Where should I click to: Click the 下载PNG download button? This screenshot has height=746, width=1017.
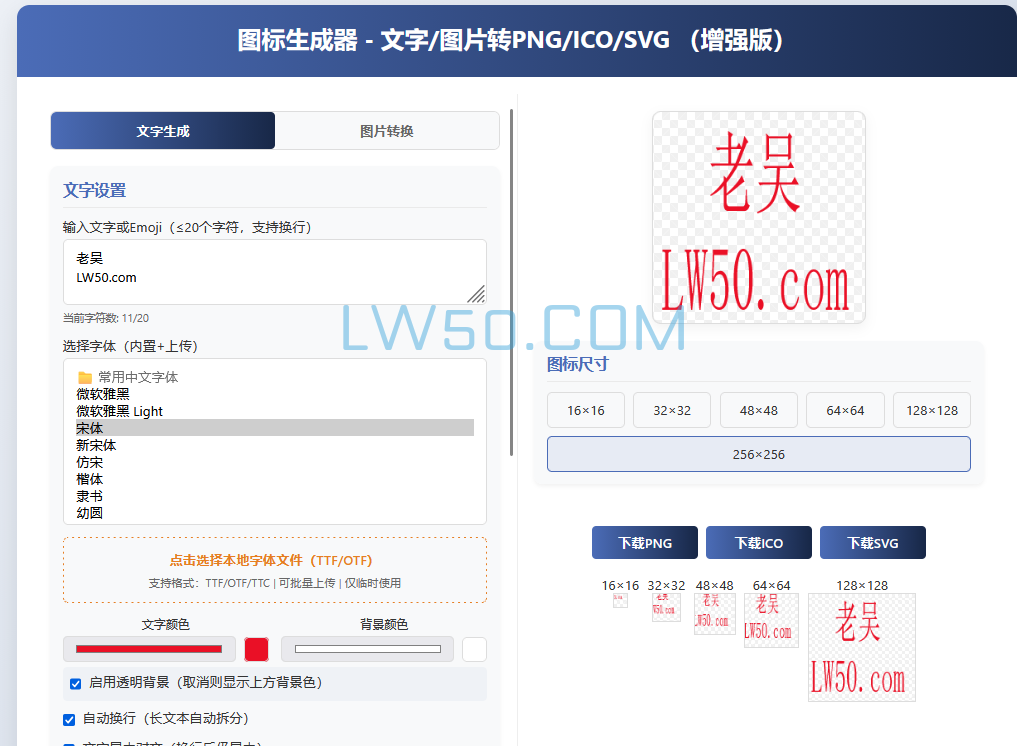[x=645, y=542]
